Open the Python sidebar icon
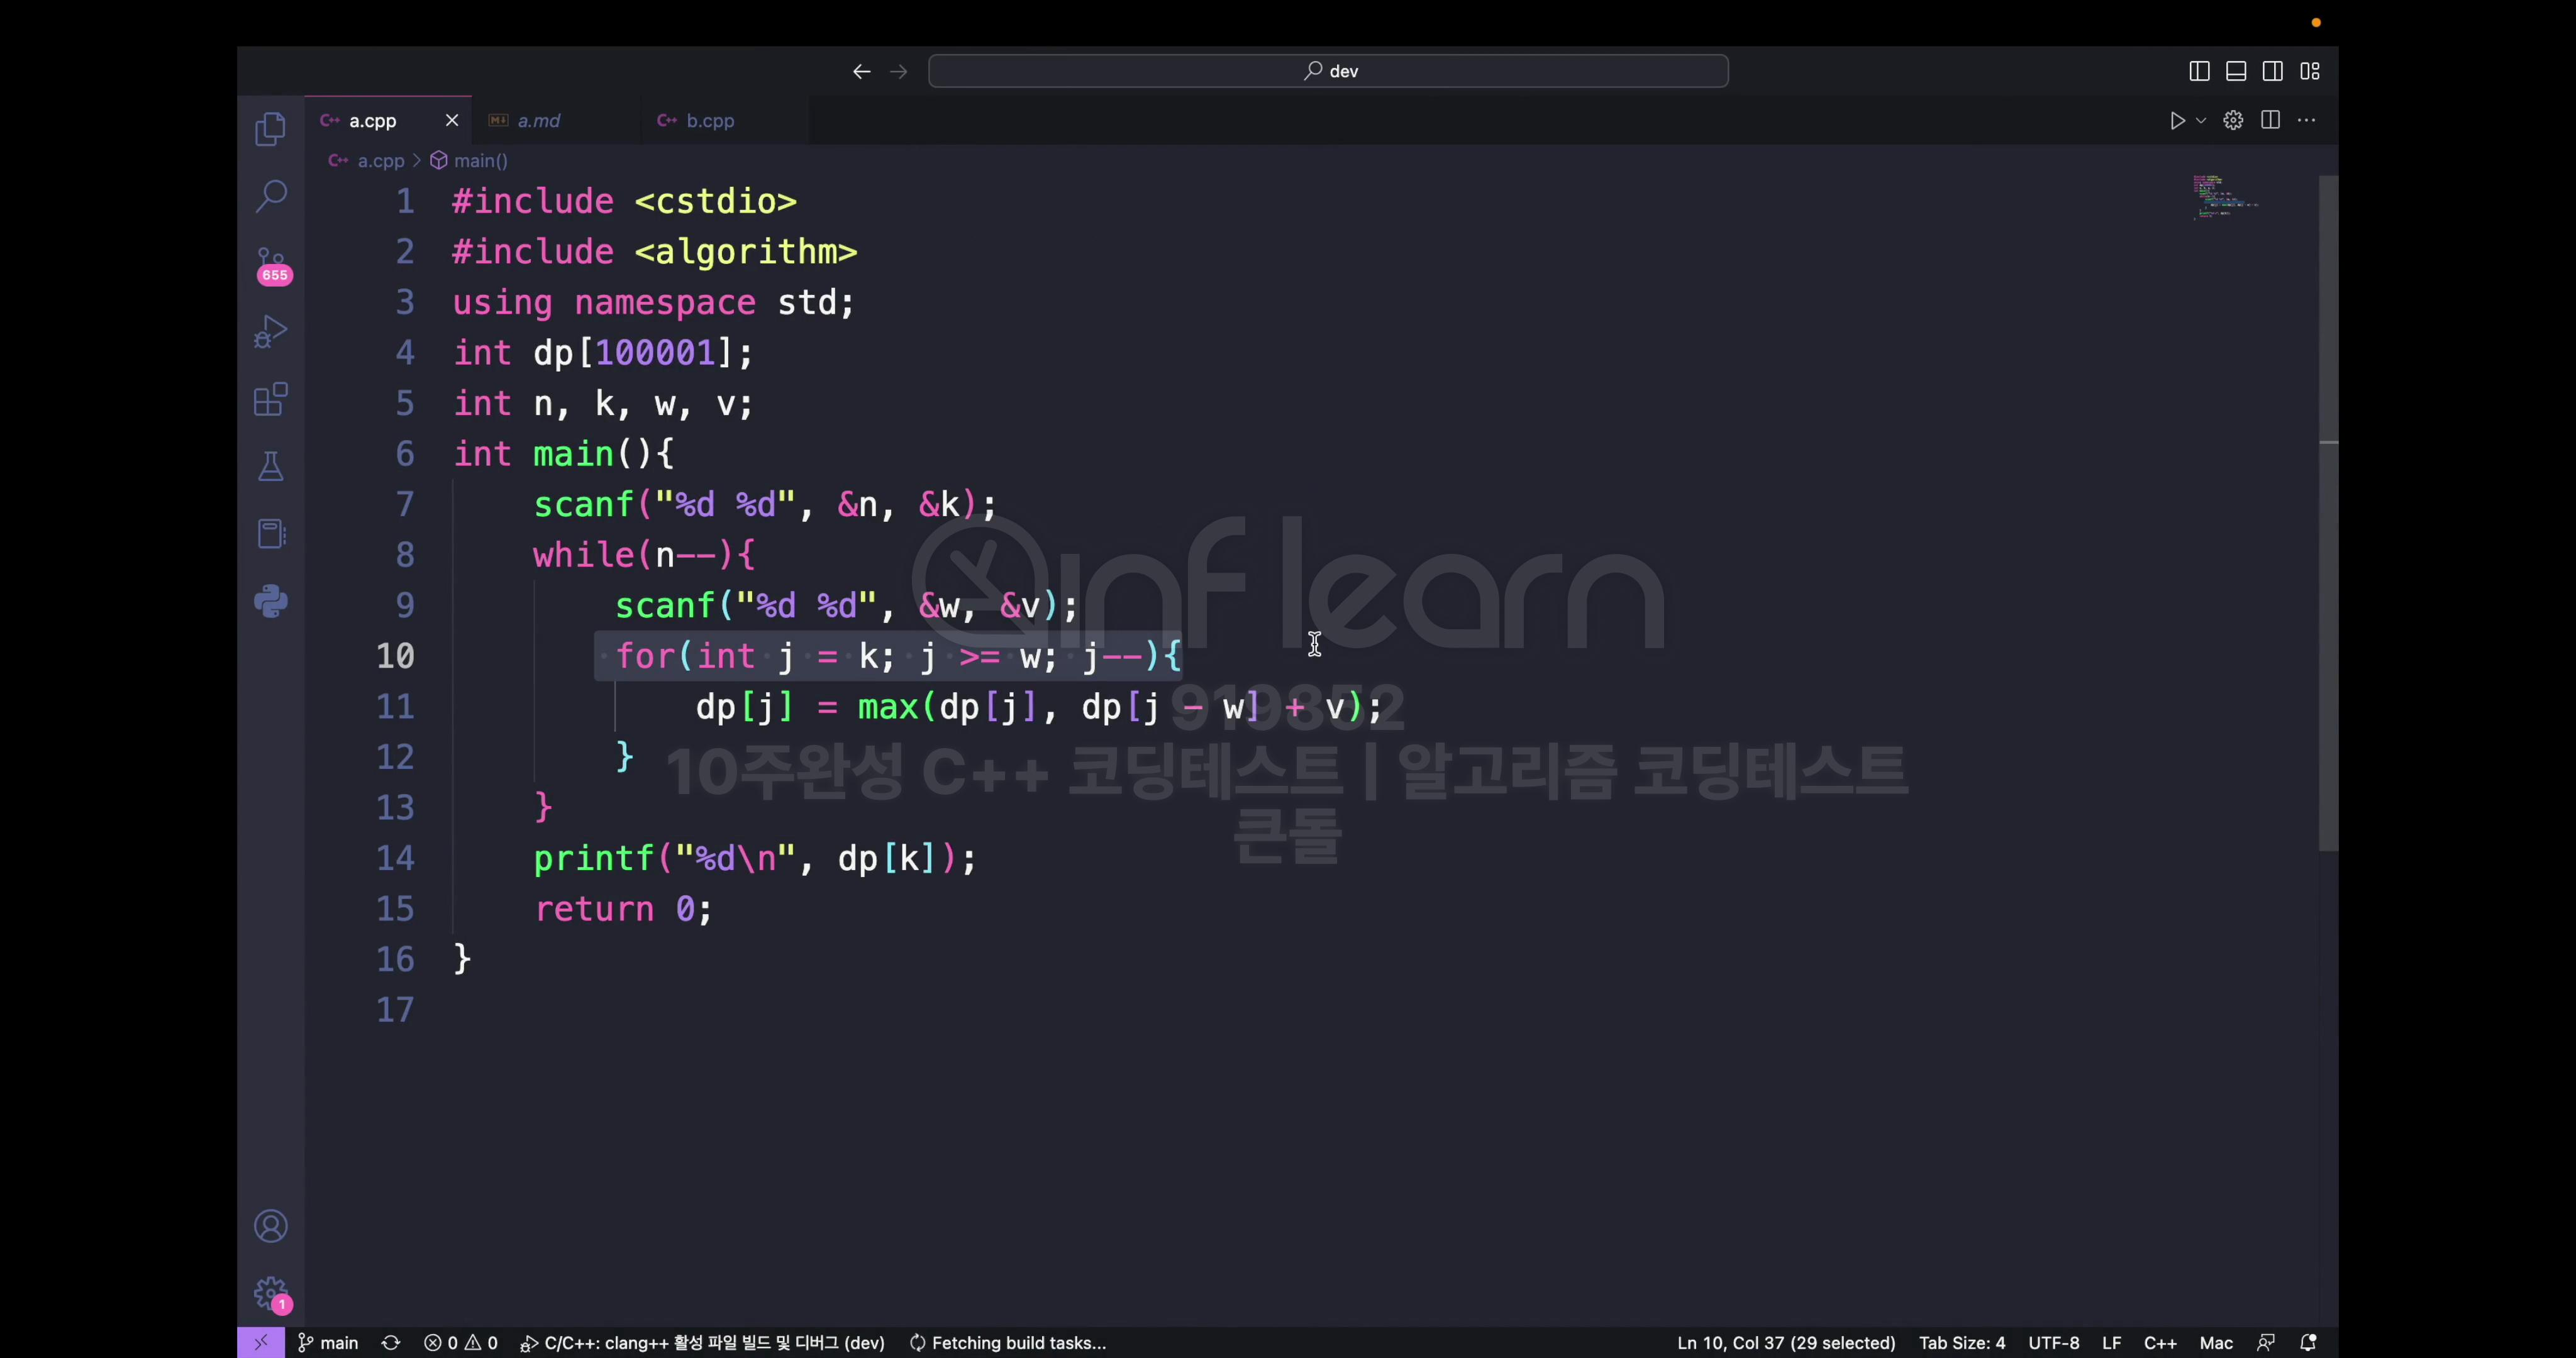2576x1358 pixels. click(x=270, y=601)
